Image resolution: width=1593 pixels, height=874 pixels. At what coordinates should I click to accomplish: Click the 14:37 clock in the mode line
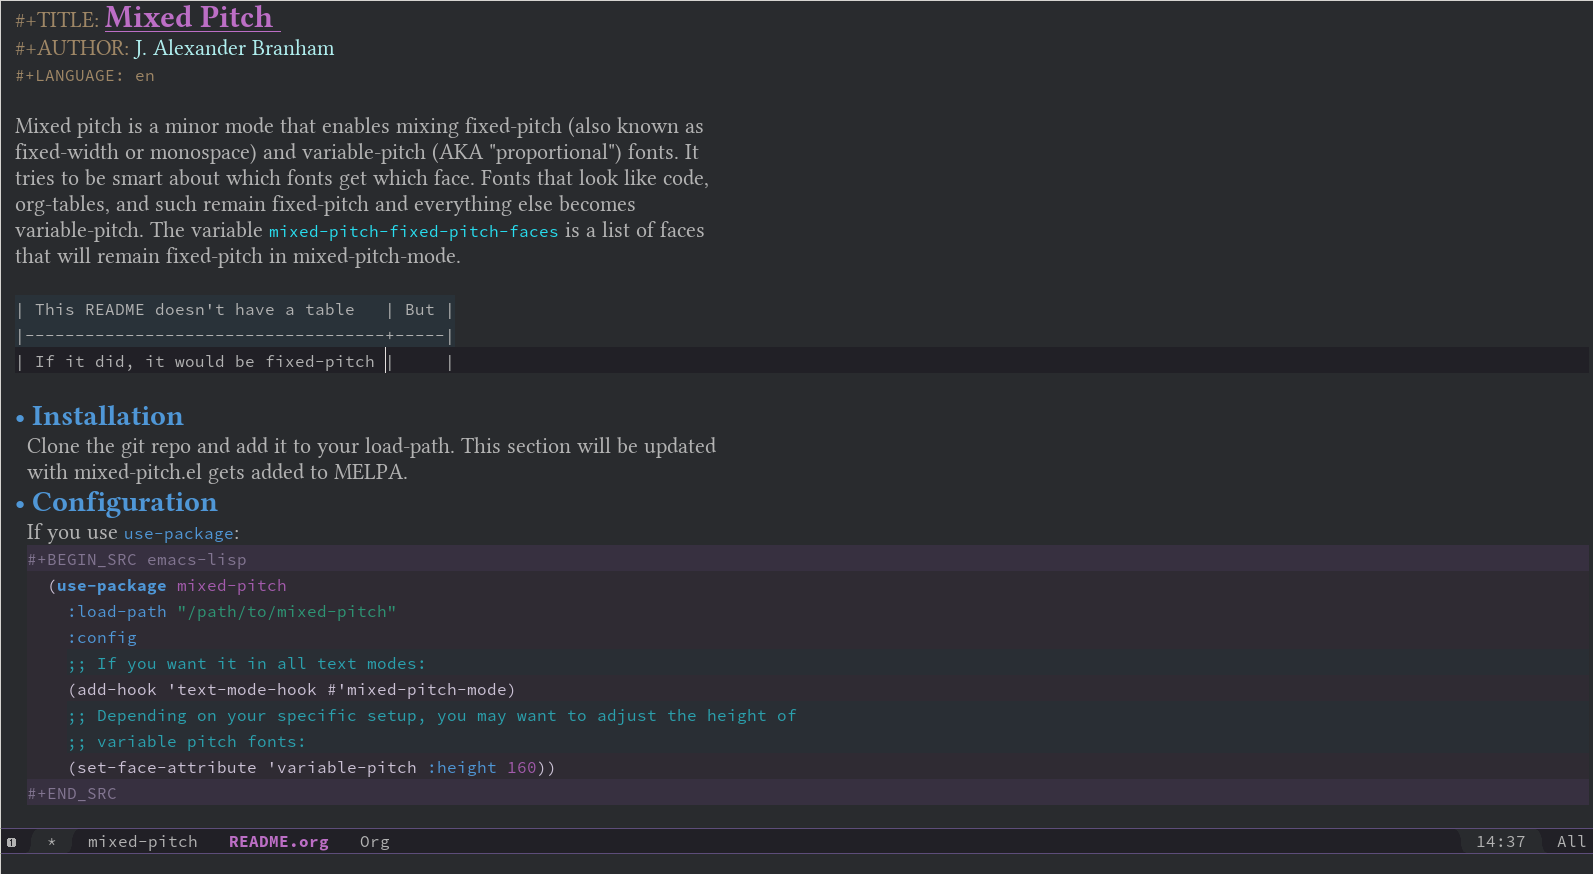point(1501,842)
